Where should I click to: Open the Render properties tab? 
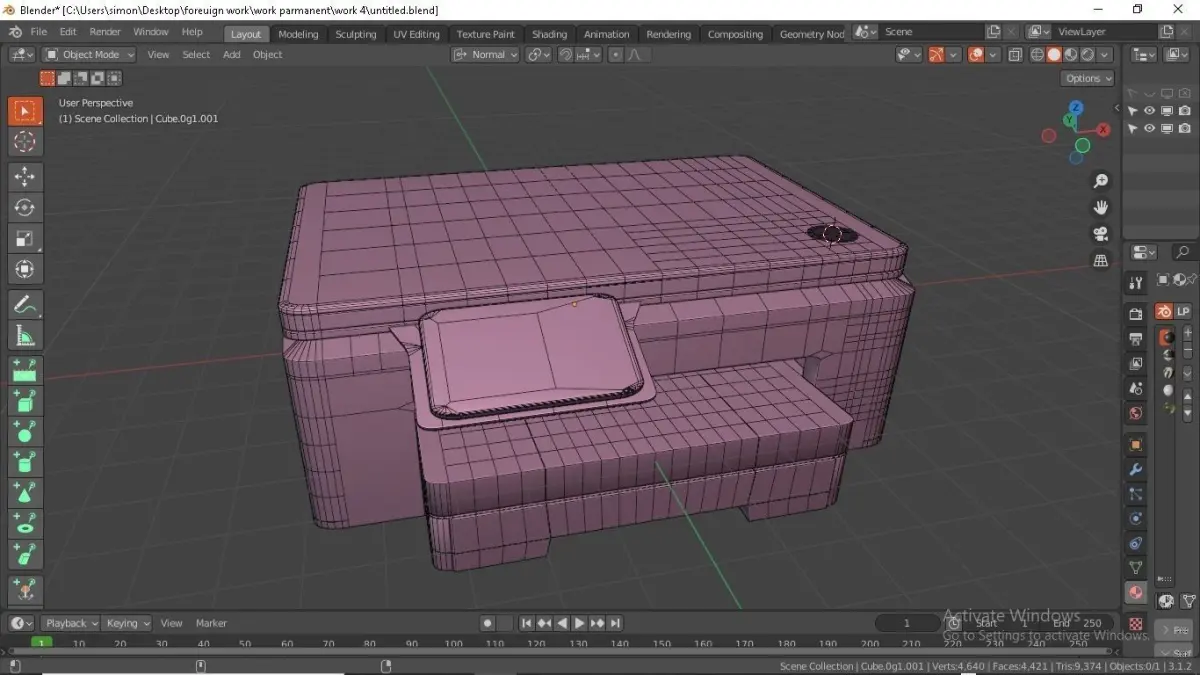1136,314
